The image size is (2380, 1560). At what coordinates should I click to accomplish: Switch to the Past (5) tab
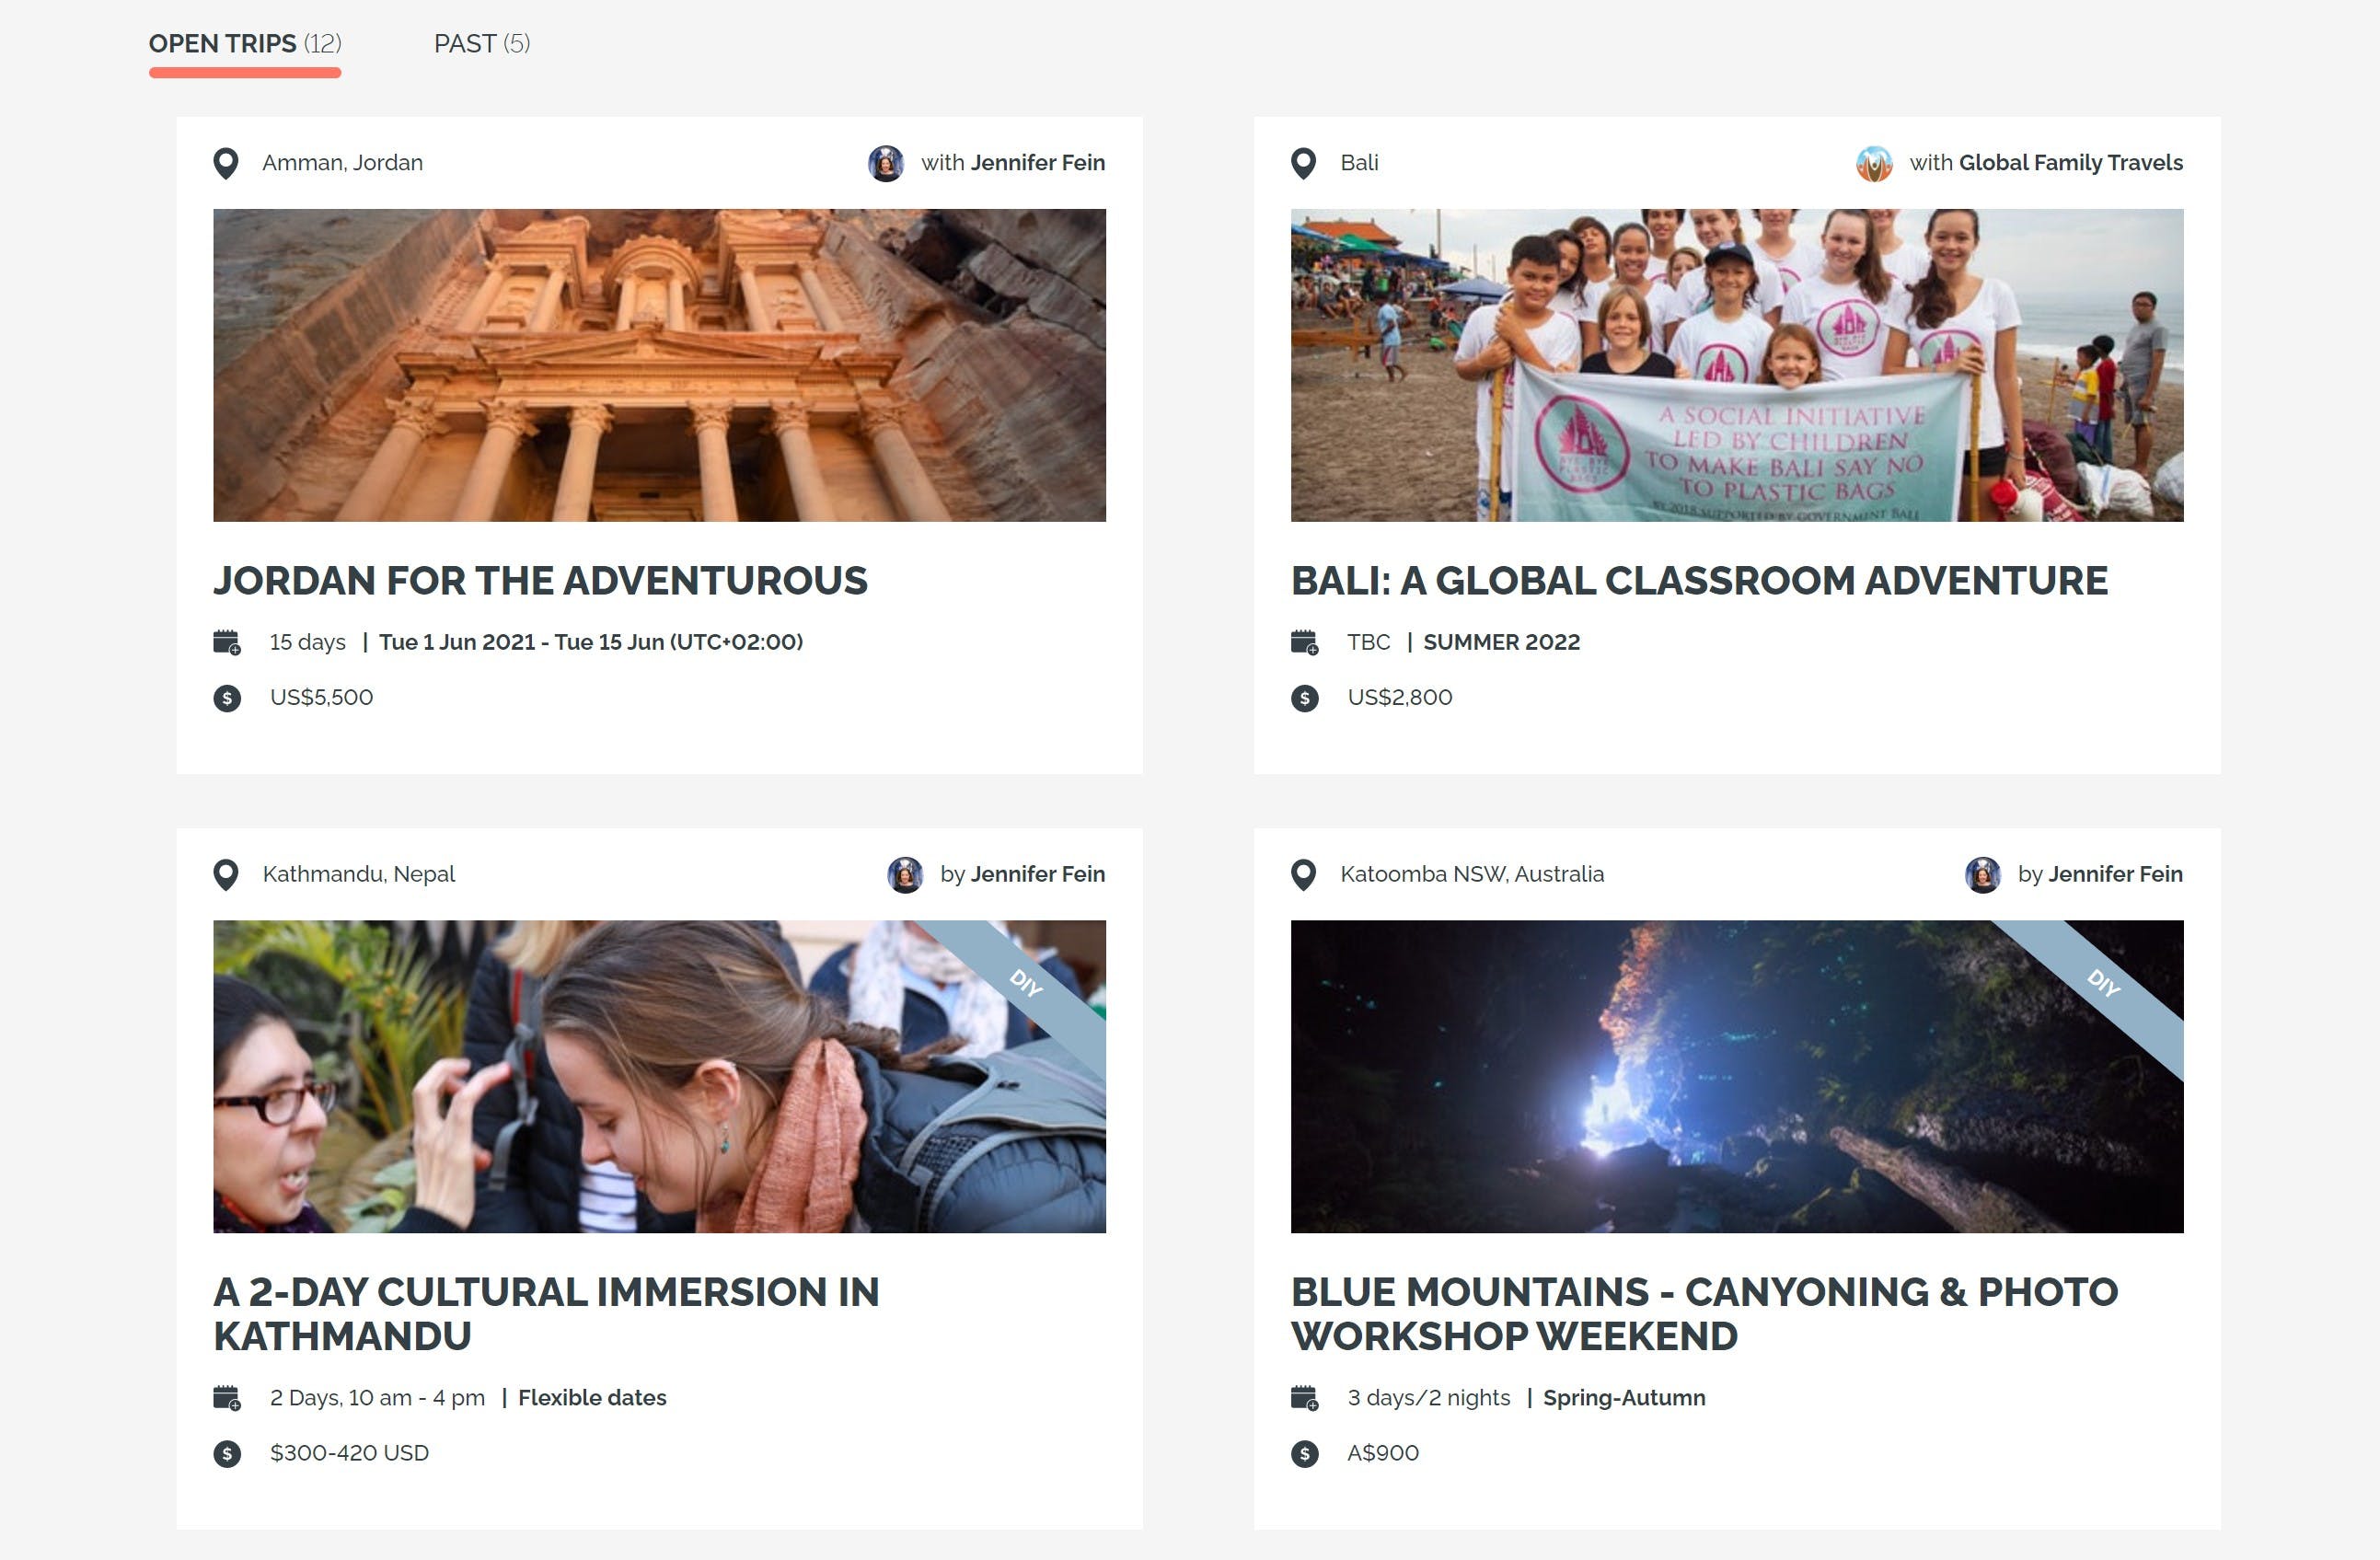pos(481,44)
